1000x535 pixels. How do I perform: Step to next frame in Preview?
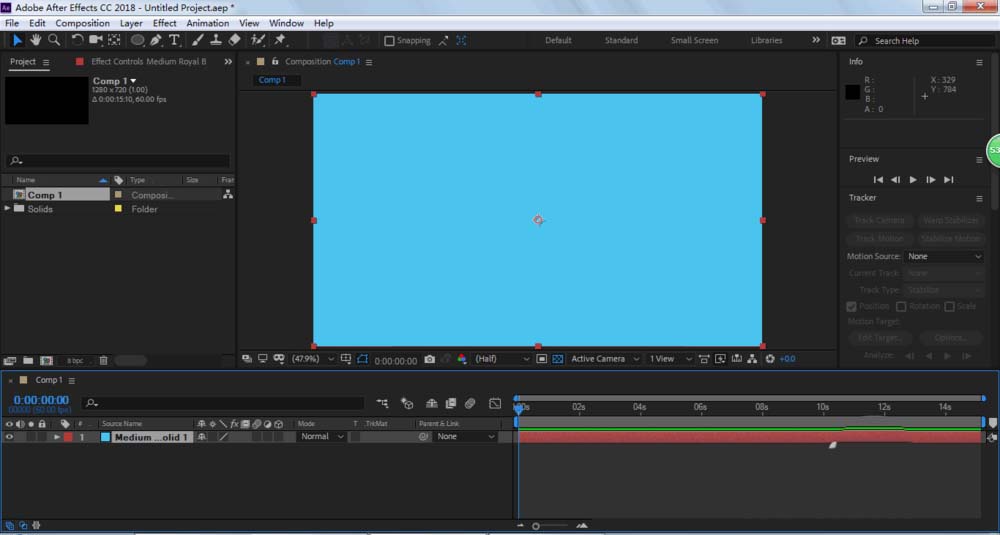pyautogui.click(x=930, y=180)
